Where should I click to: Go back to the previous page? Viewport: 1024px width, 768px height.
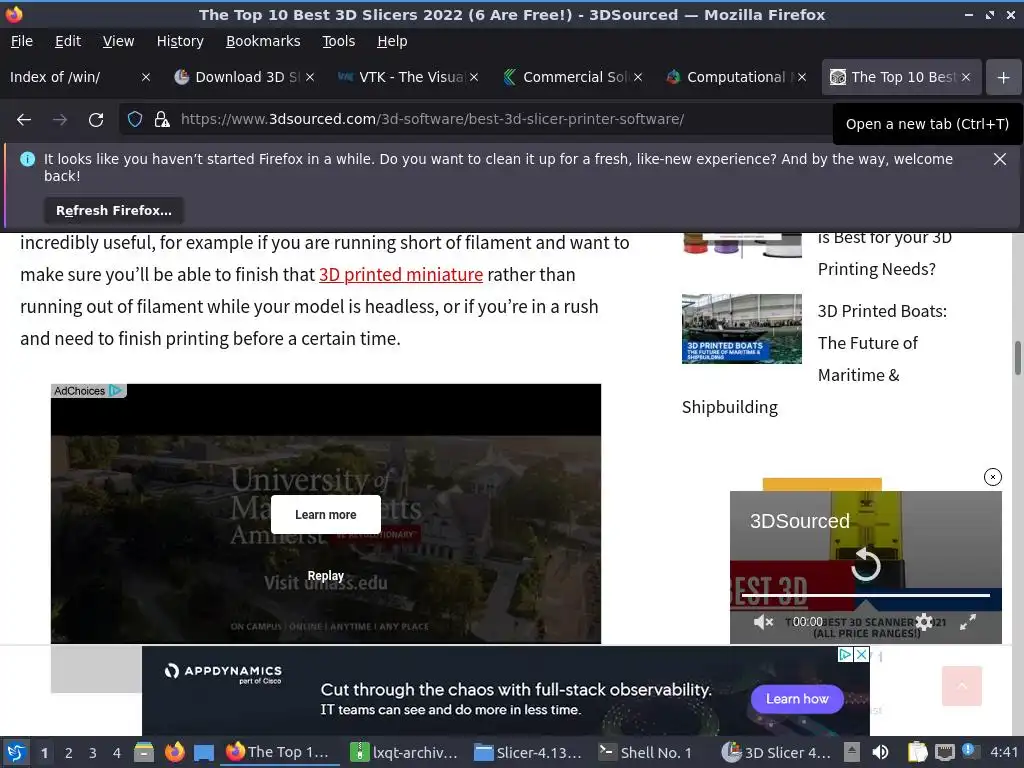coord(24,120)
